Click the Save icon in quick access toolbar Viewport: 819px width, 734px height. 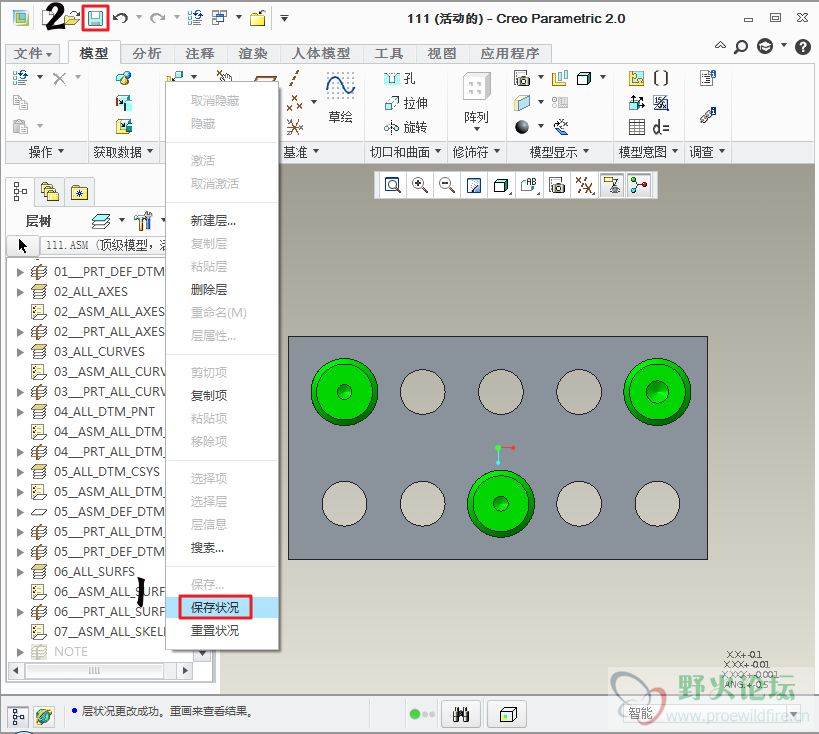(x=95, y=19)
